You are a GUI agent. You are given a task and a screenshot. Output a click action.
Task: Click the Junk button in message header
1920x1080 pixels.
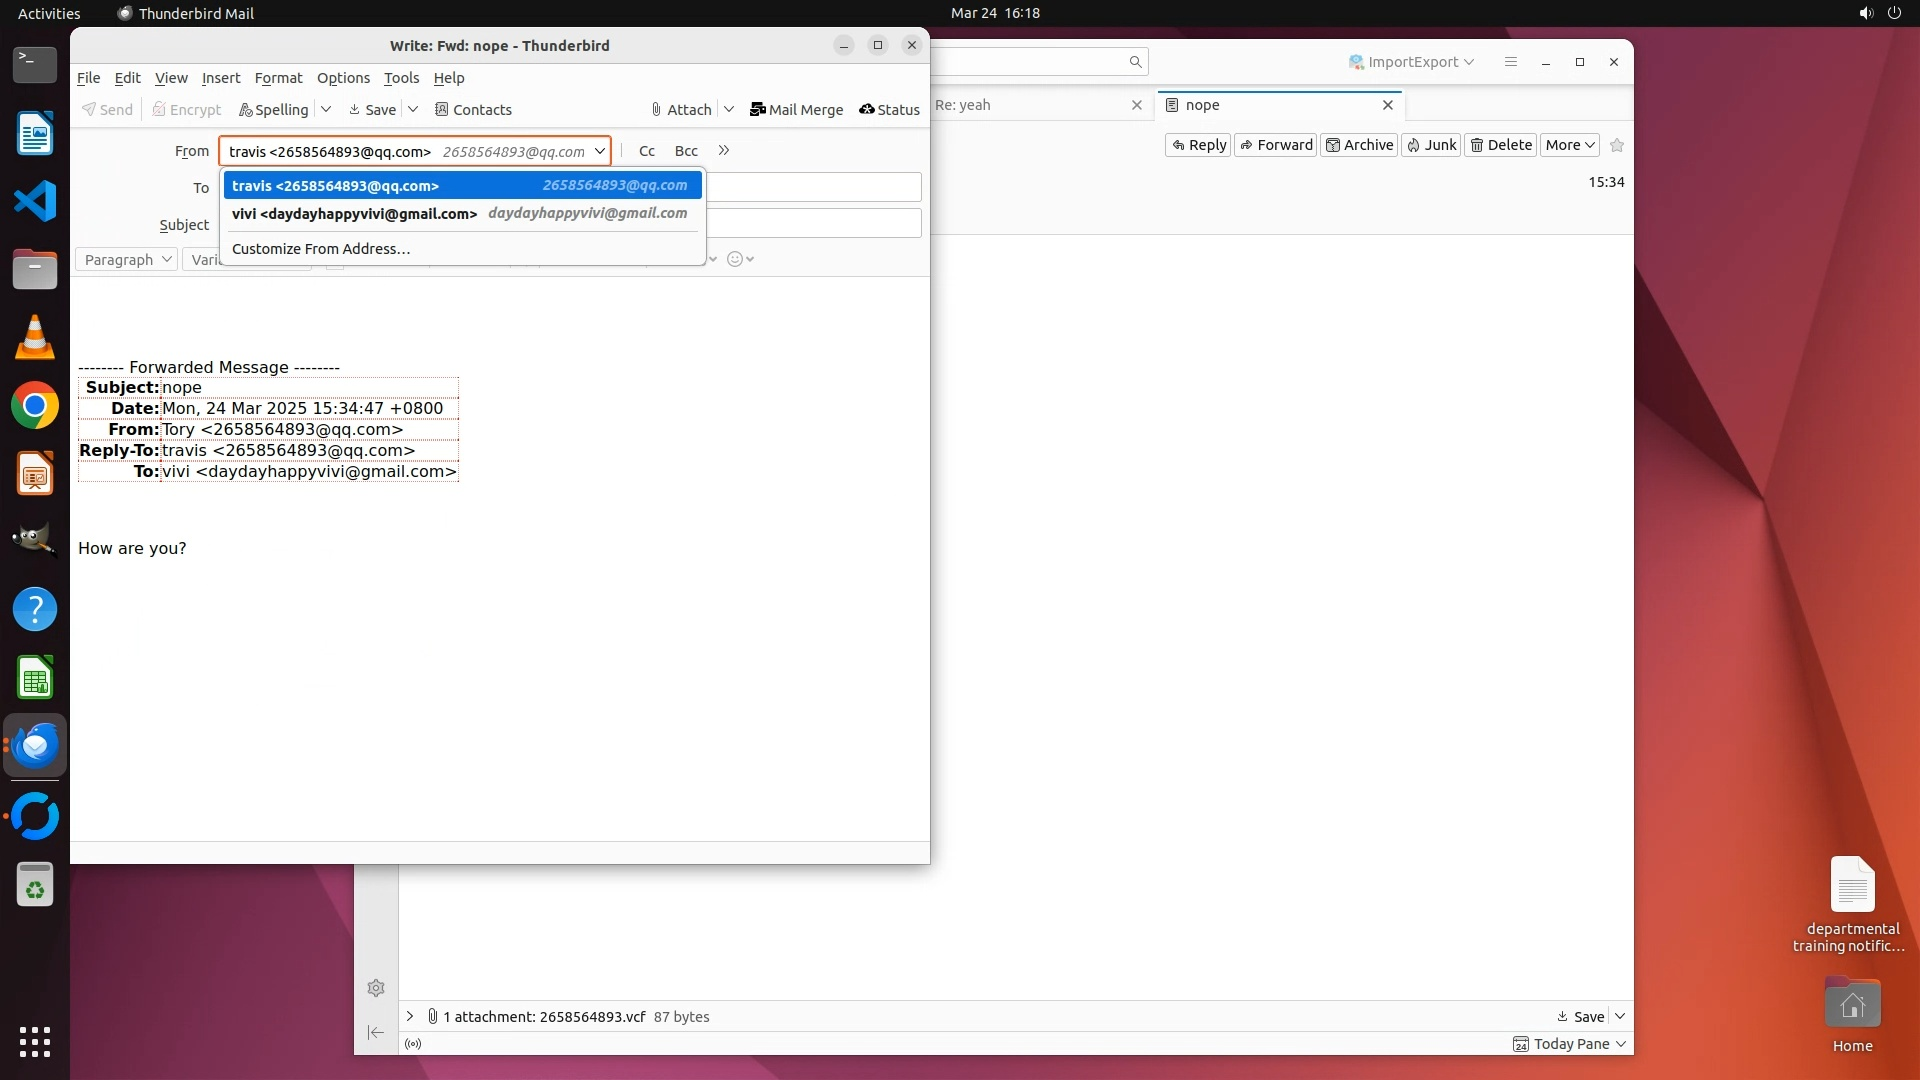[x=1431, y=145]
